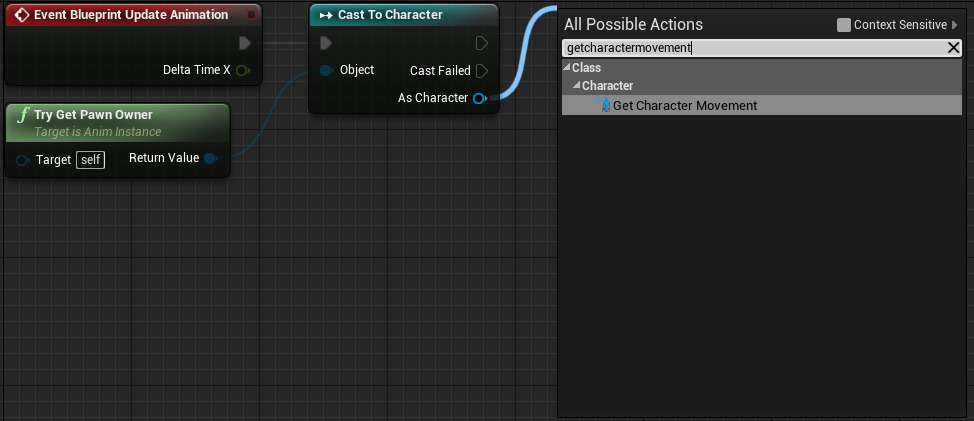Click the Target input pin
This screenshot has height=421, width=974.
23,161
